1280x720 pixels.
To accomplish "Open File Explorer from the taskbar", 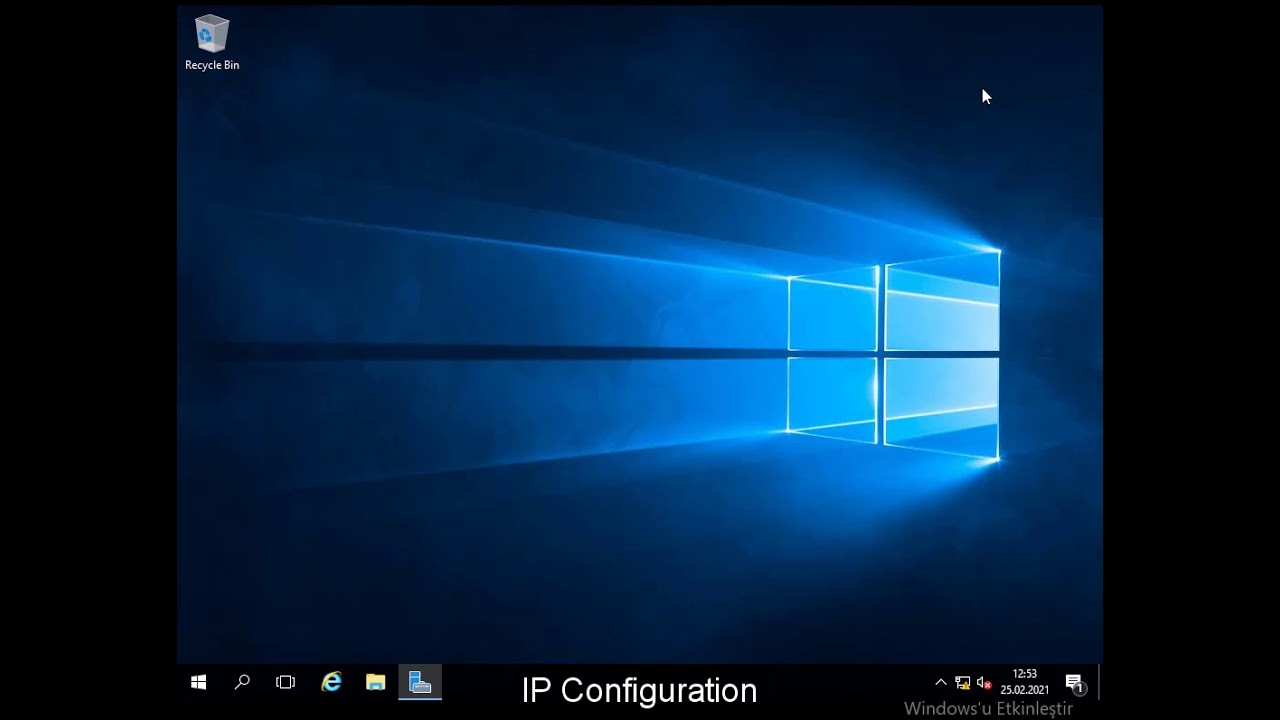I will [x=376, y=682].
